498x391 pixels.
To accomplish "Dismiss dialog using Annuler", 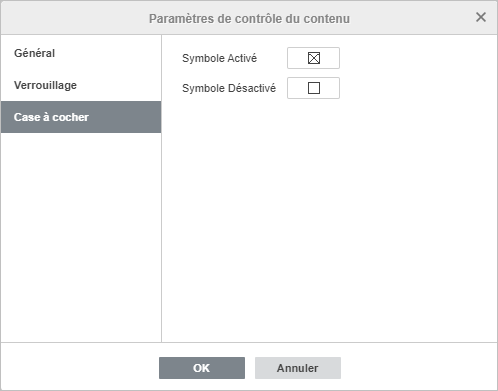I will point(298,368).
